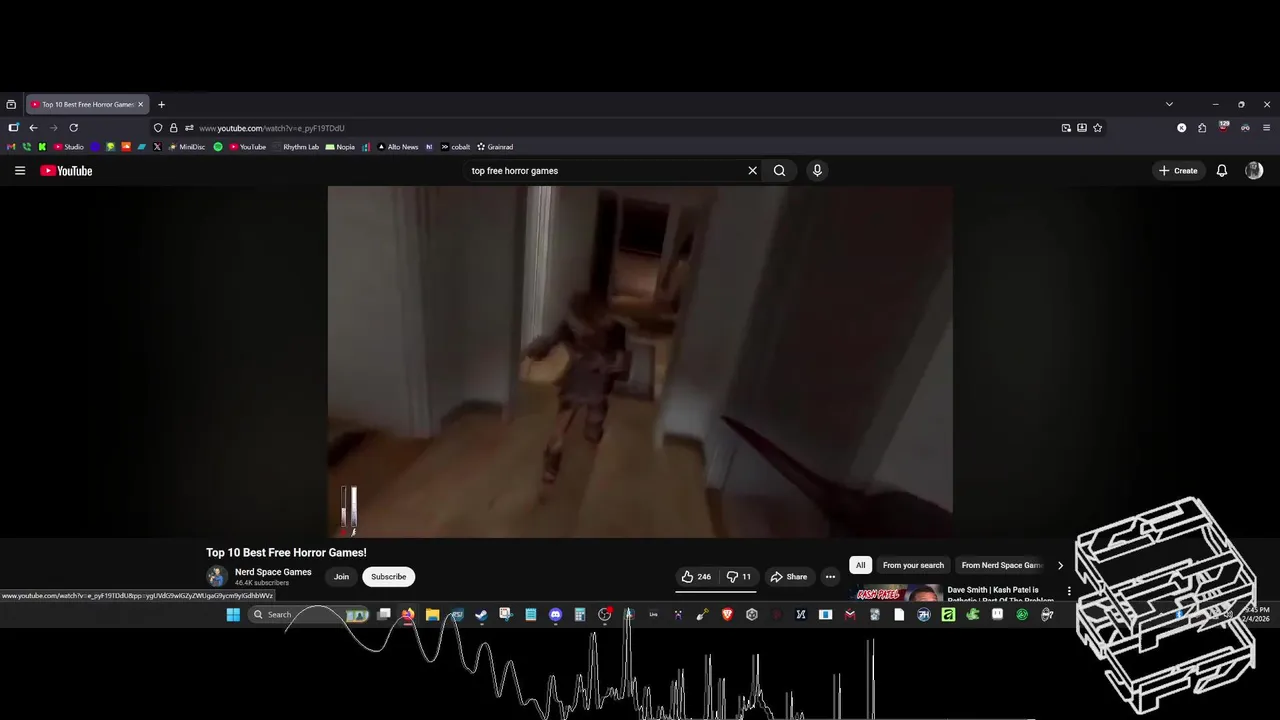Open Nerd Space Games channel name link
1280x720 pixels.
tap(273, 572)
